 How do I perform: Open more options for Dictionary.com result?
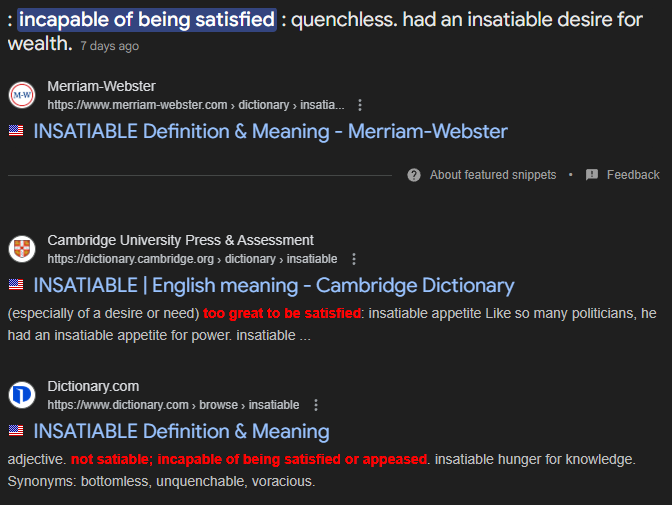coord(316,405)
